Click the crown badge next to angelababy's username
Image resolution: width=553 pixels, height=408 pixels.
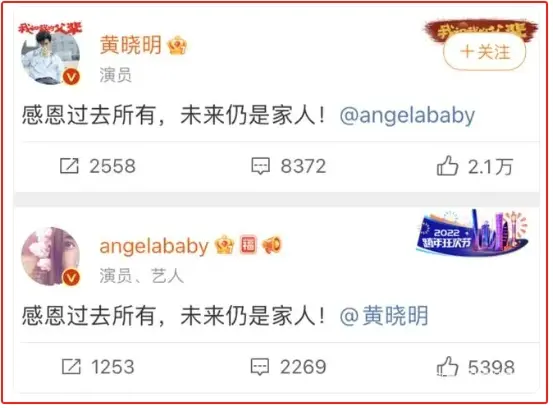(225, 245)
